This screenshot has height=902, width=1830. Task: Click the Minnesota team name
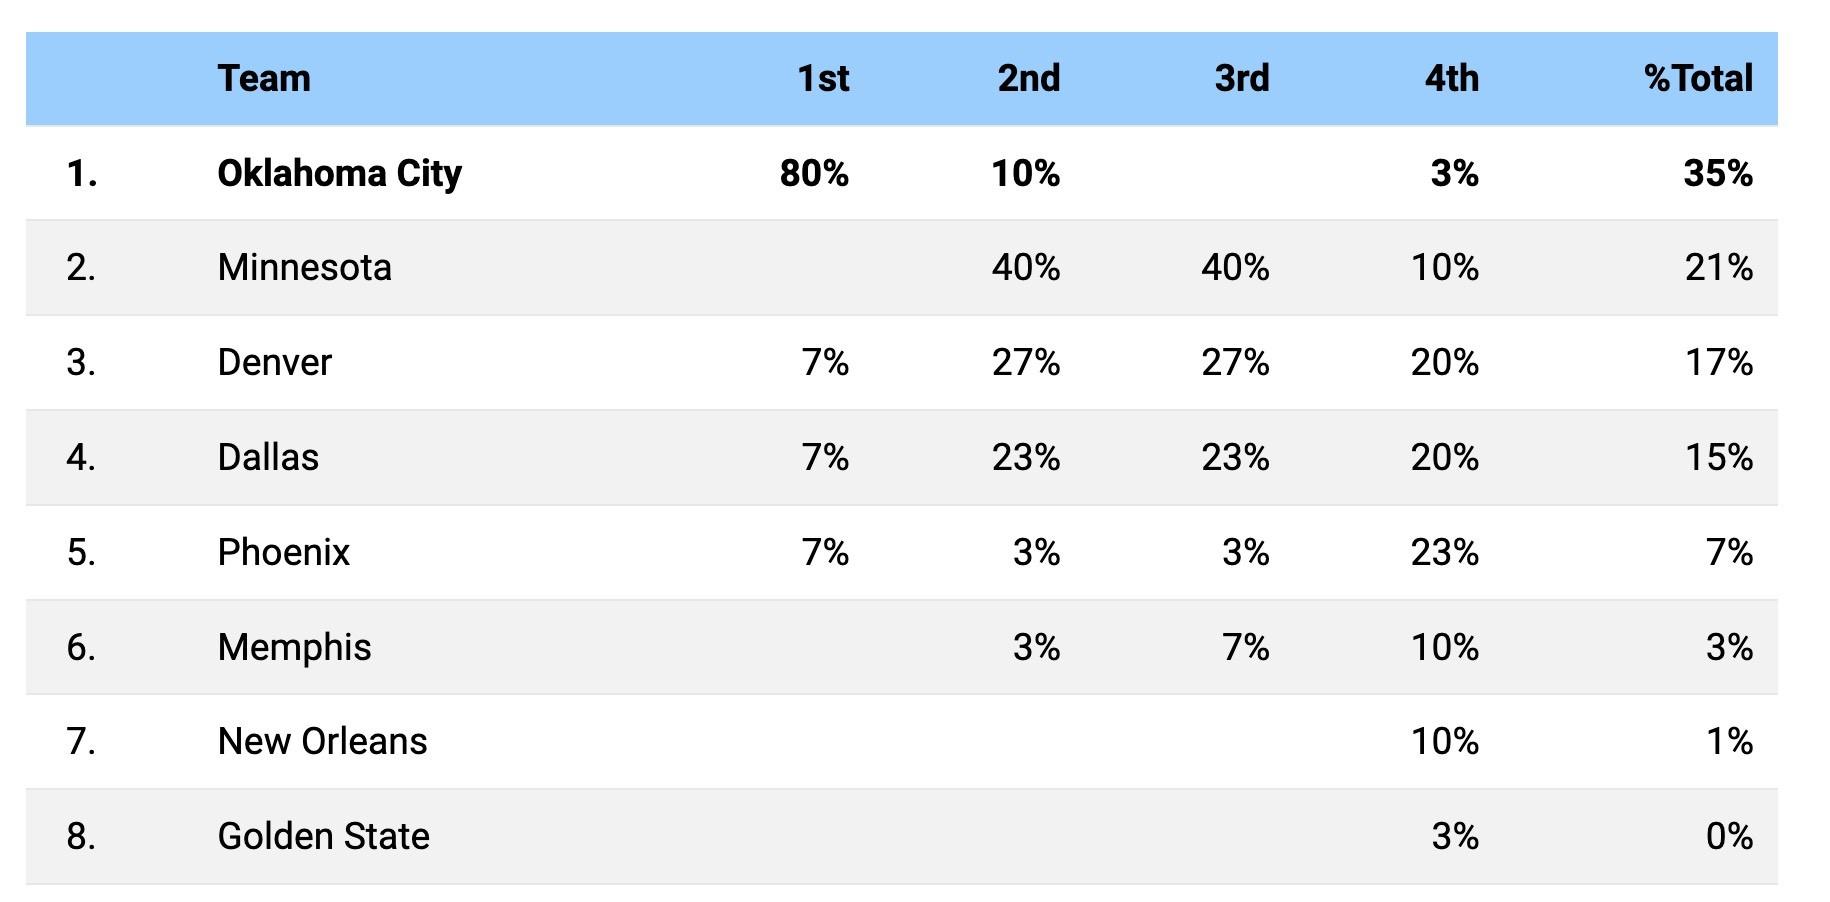tap(304, 267)
